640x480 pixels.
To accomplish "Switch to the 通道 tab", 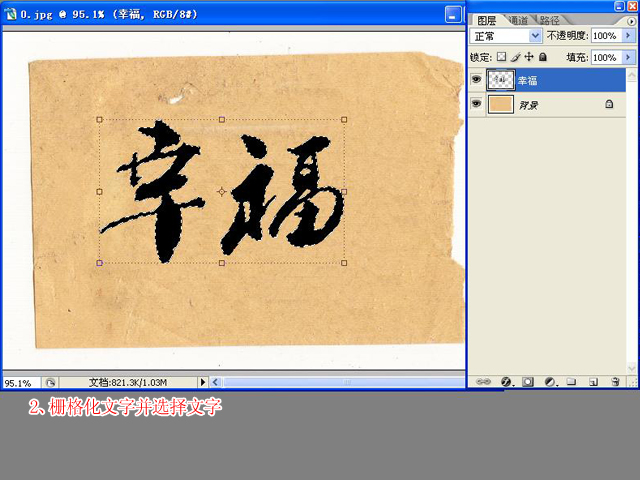I will coord(517,20).
